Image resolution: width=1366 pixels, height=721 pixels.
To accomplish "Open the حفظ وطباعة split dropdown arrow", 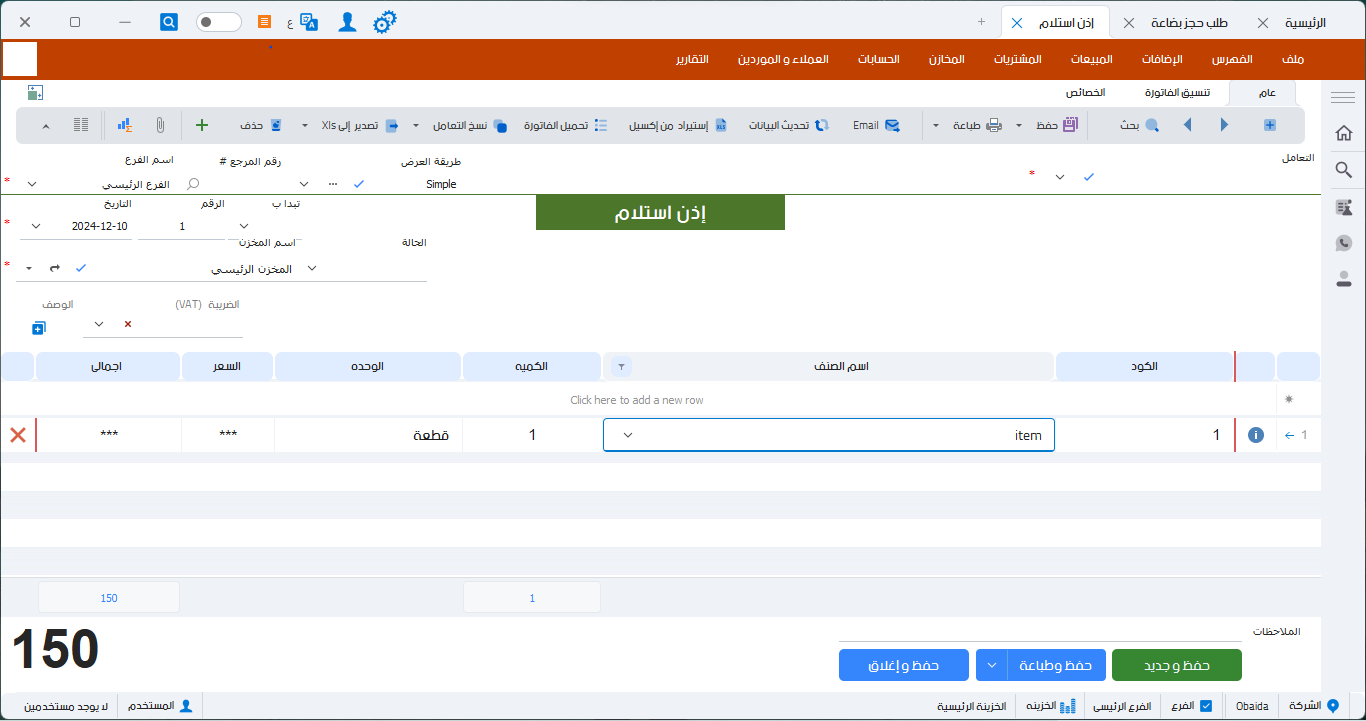I will [x=992, y=665].
